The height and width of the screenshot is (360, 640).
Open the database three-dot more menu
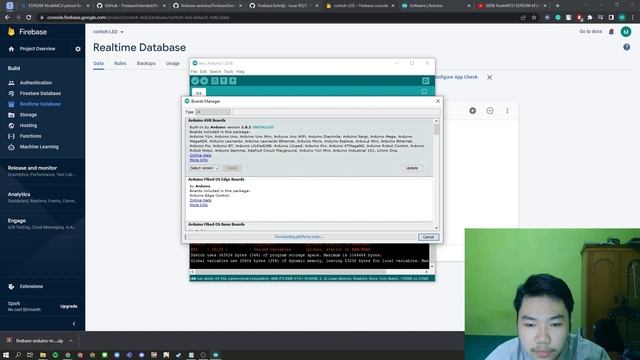pyautogui.click(x=507, y=111)
